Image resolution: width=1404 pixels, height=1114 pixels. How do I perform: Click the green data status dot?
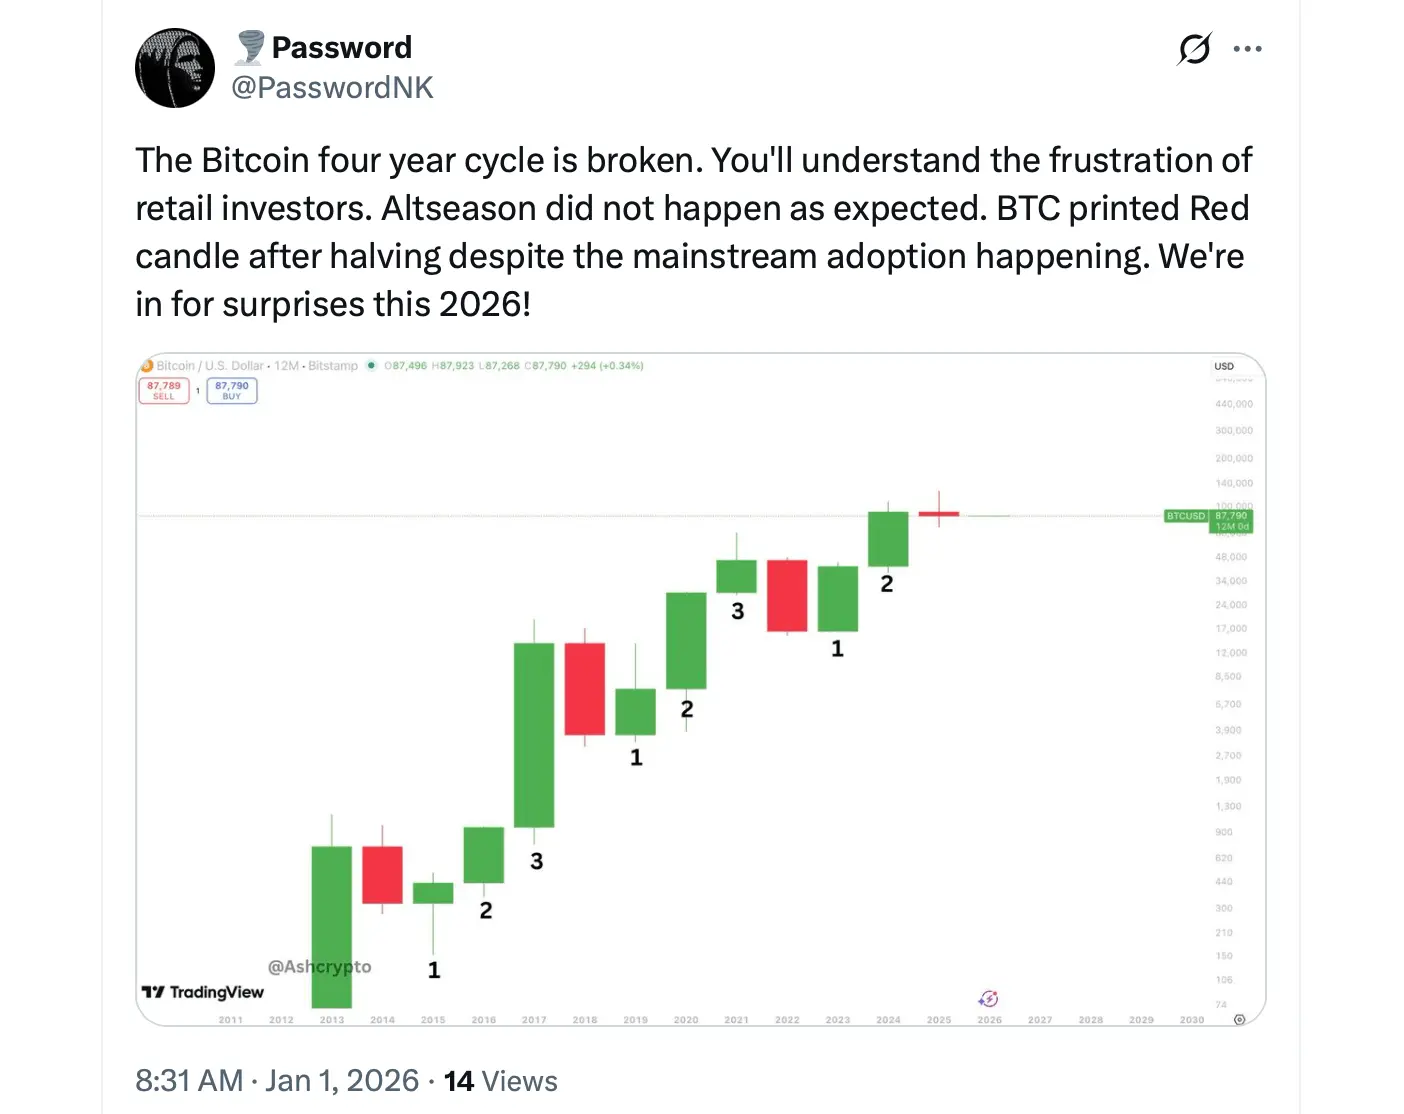(371, 366)
